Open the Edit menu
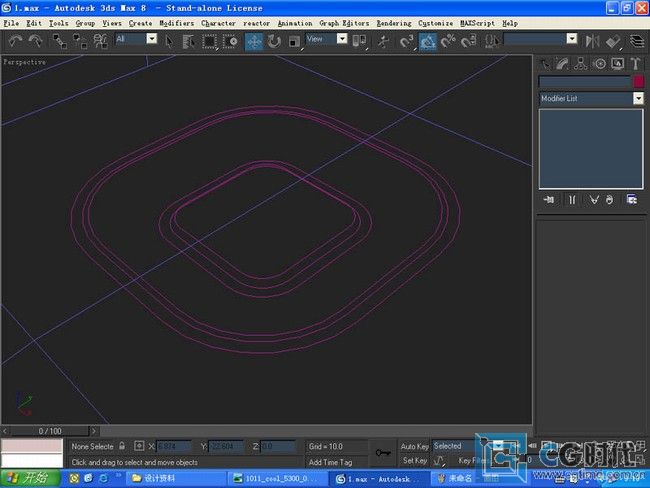 pyautogui.click(x=34, y=23)
